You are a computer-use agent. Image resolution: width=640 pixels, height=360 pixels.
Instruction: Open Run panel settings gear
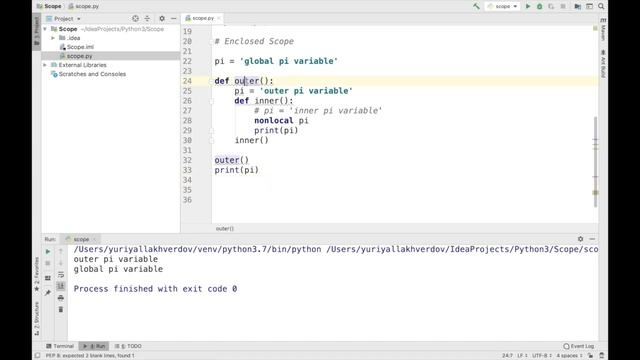pyautogui.click(x=580, y=239)
